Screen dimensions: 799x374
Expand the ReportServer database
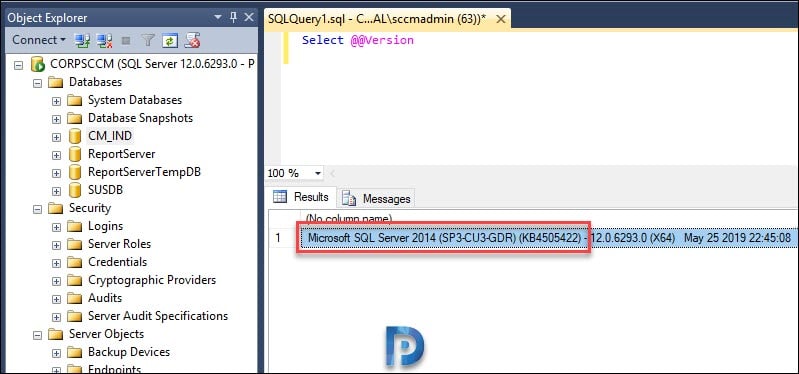(x=56, y=155)
